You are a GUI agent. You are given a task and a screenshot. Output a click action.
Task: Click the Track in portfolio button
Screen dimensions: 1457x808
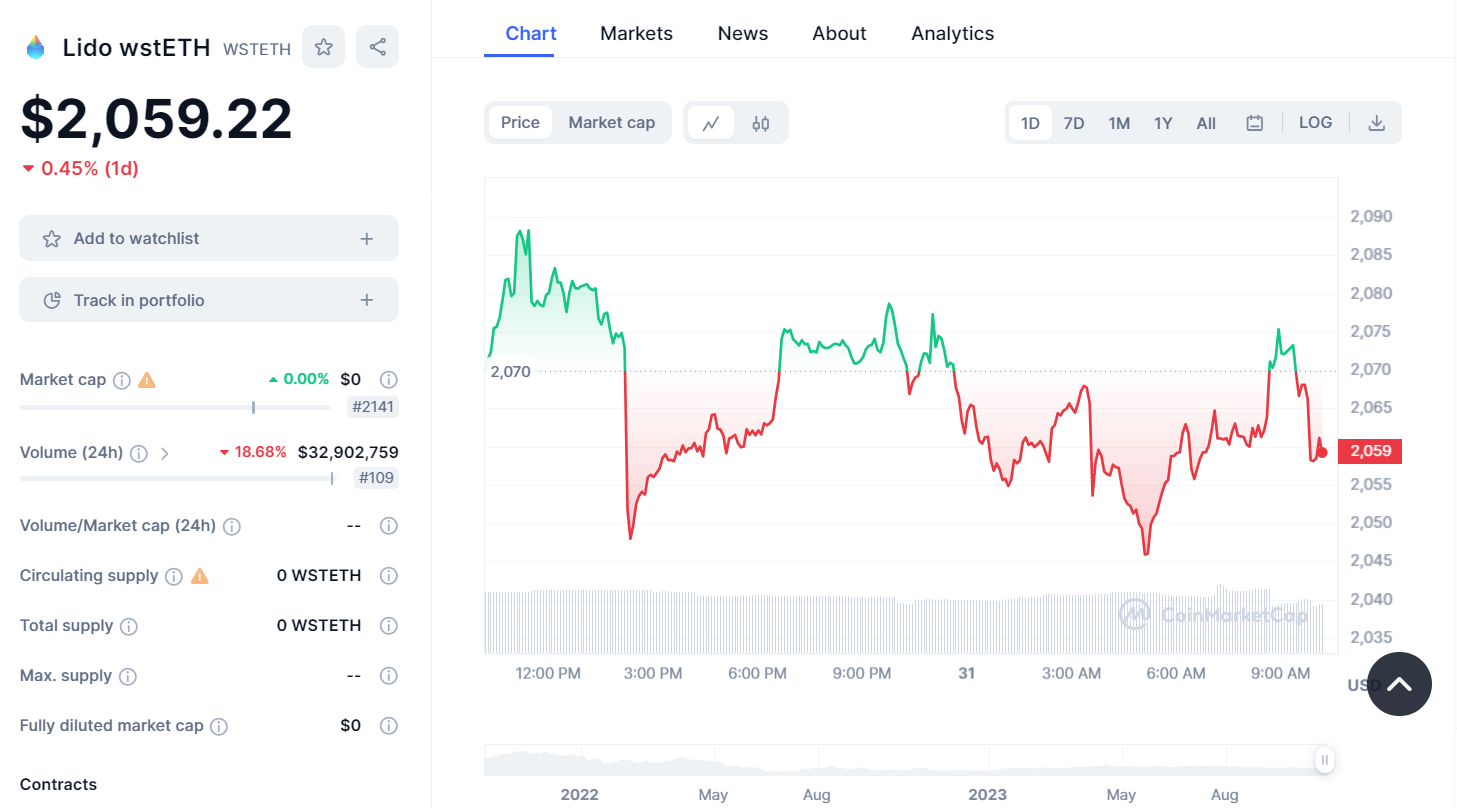(209, 300)
